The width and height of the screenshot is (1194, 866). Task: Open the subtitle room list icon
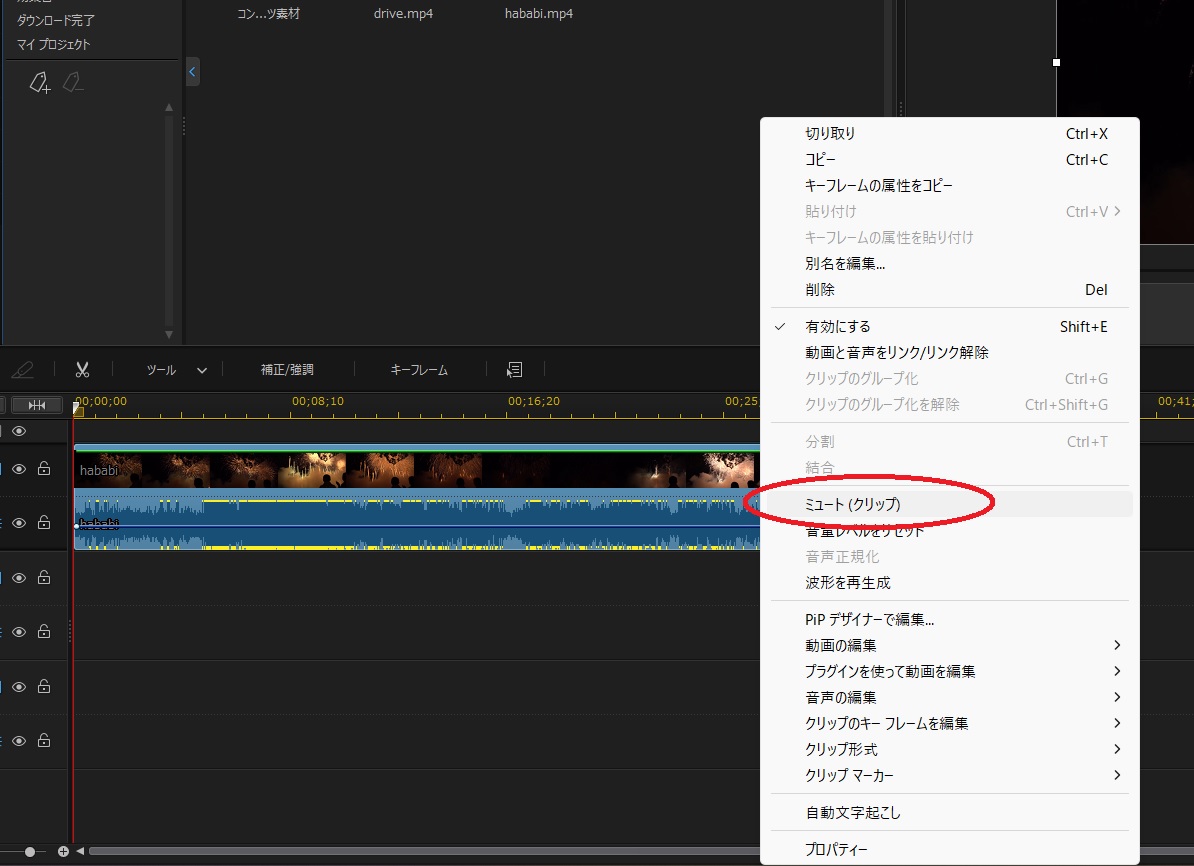tap(515, 370)
